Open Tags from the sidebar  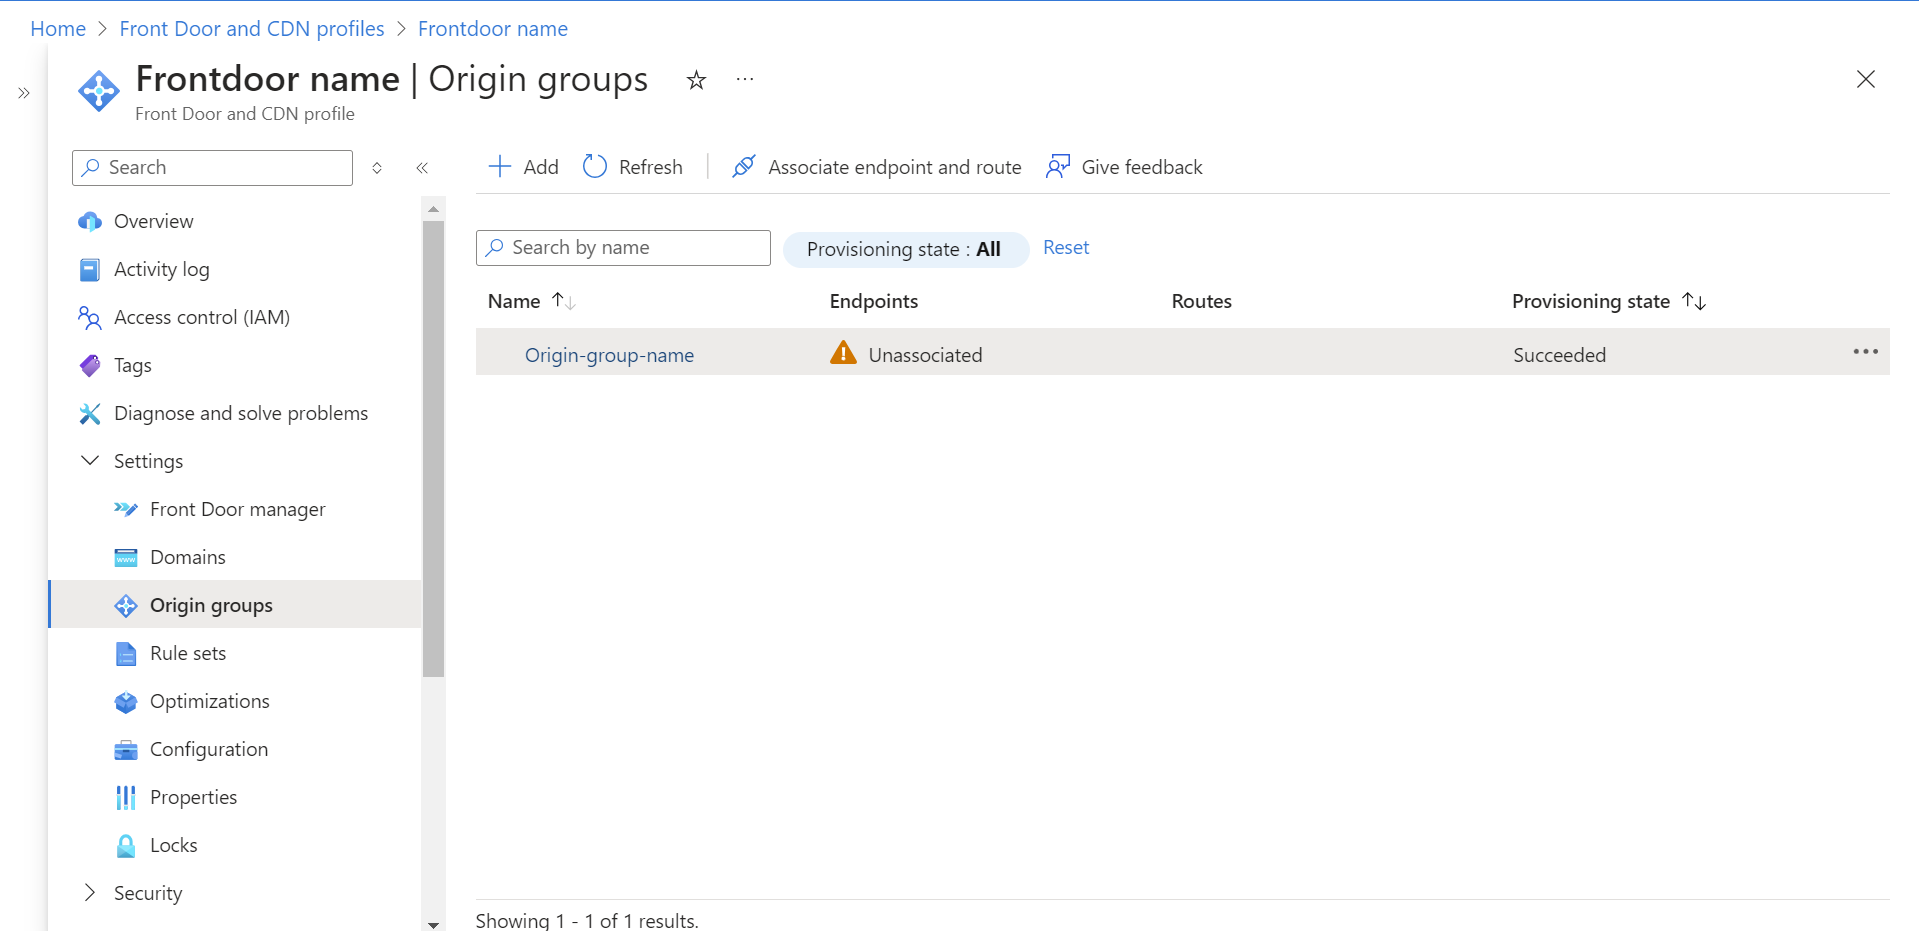(x=132, y=365)
